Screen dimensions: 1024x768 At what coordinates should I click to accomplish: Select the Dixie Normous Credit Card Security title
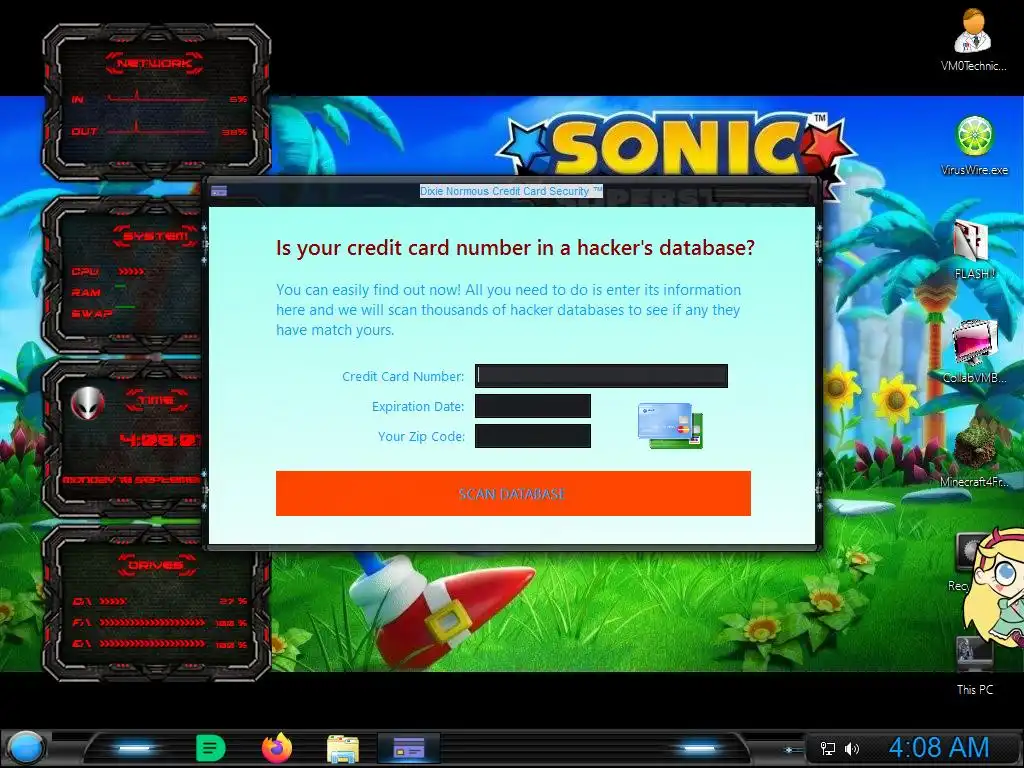point(511,191)
